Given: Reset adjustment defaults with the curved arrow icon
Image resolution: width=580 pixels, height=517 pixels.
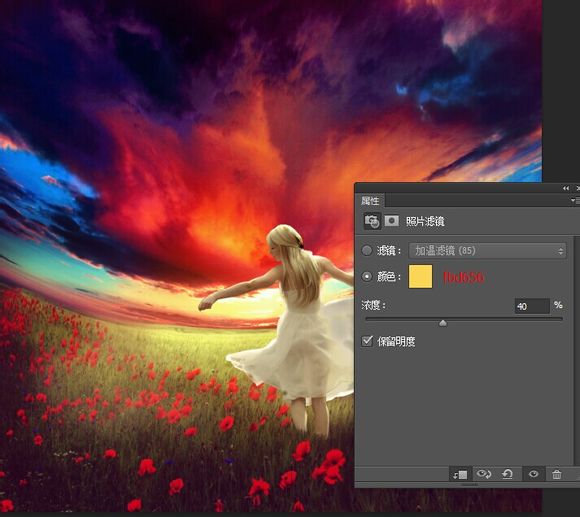Looking at the screenshot, I should point(508,474).
